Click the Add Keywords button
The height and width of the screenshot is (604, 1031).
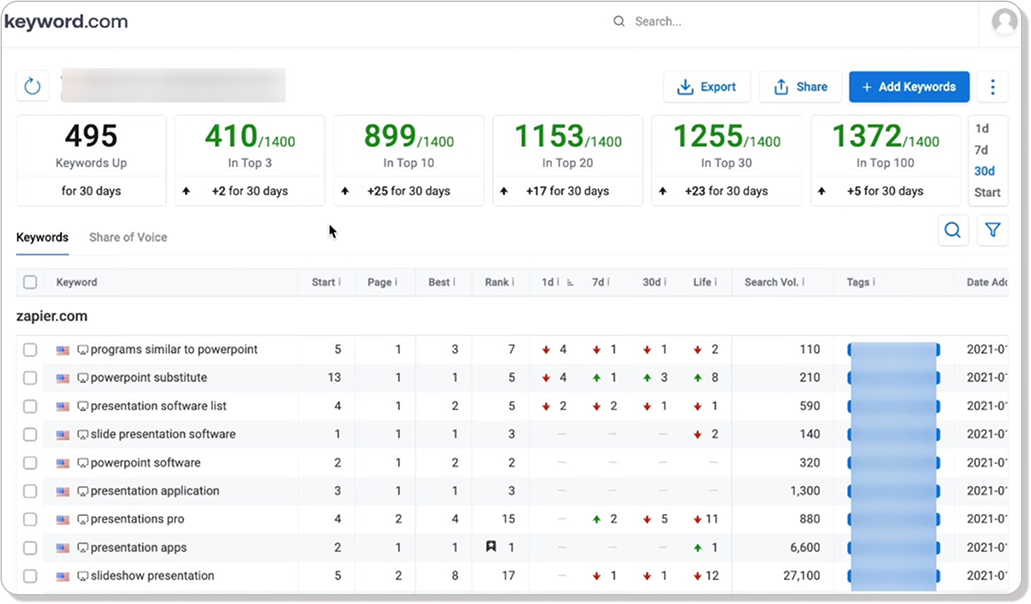[909, 87]
